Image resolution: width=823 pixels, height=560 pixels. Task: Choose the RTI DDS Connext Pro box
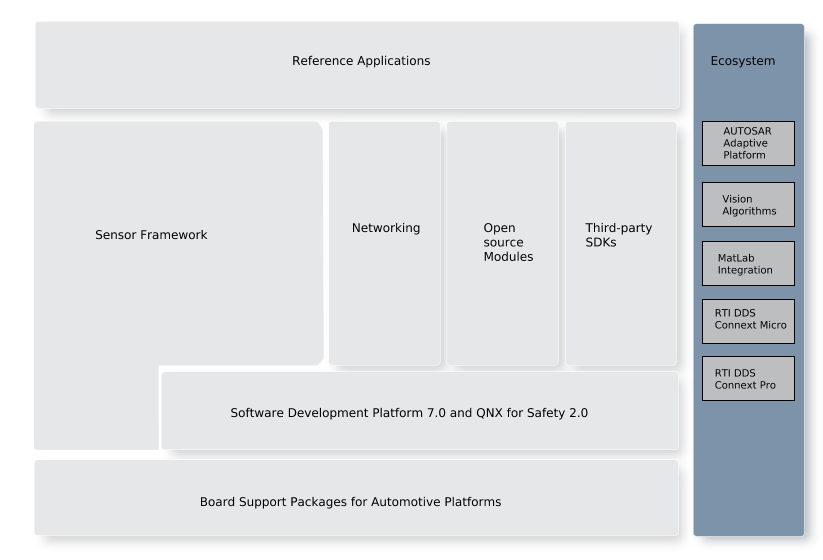click(748, 379)
